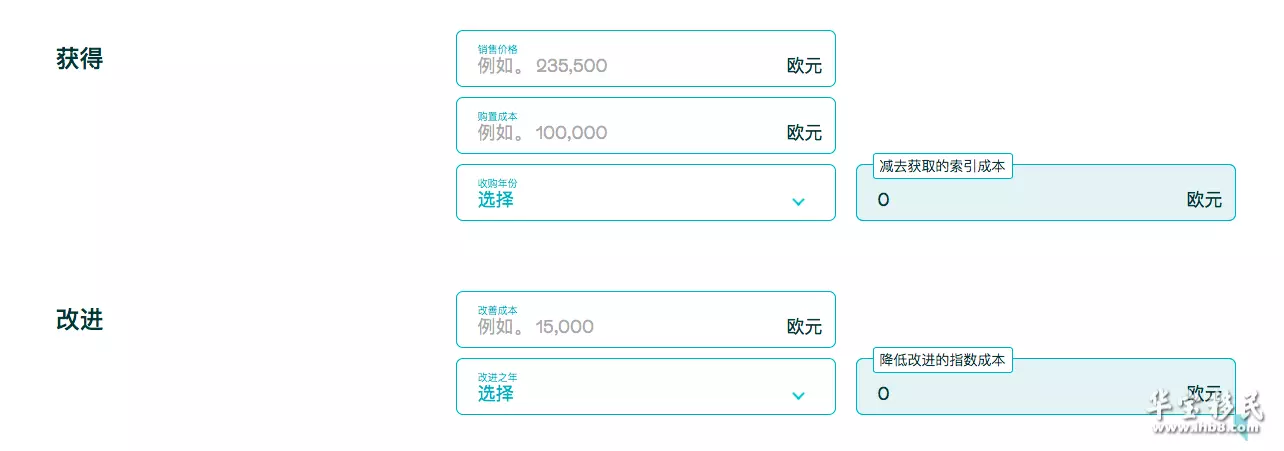Click the 改善成本 input field
Screen dimensions: 1284x451
pos(645,319)
